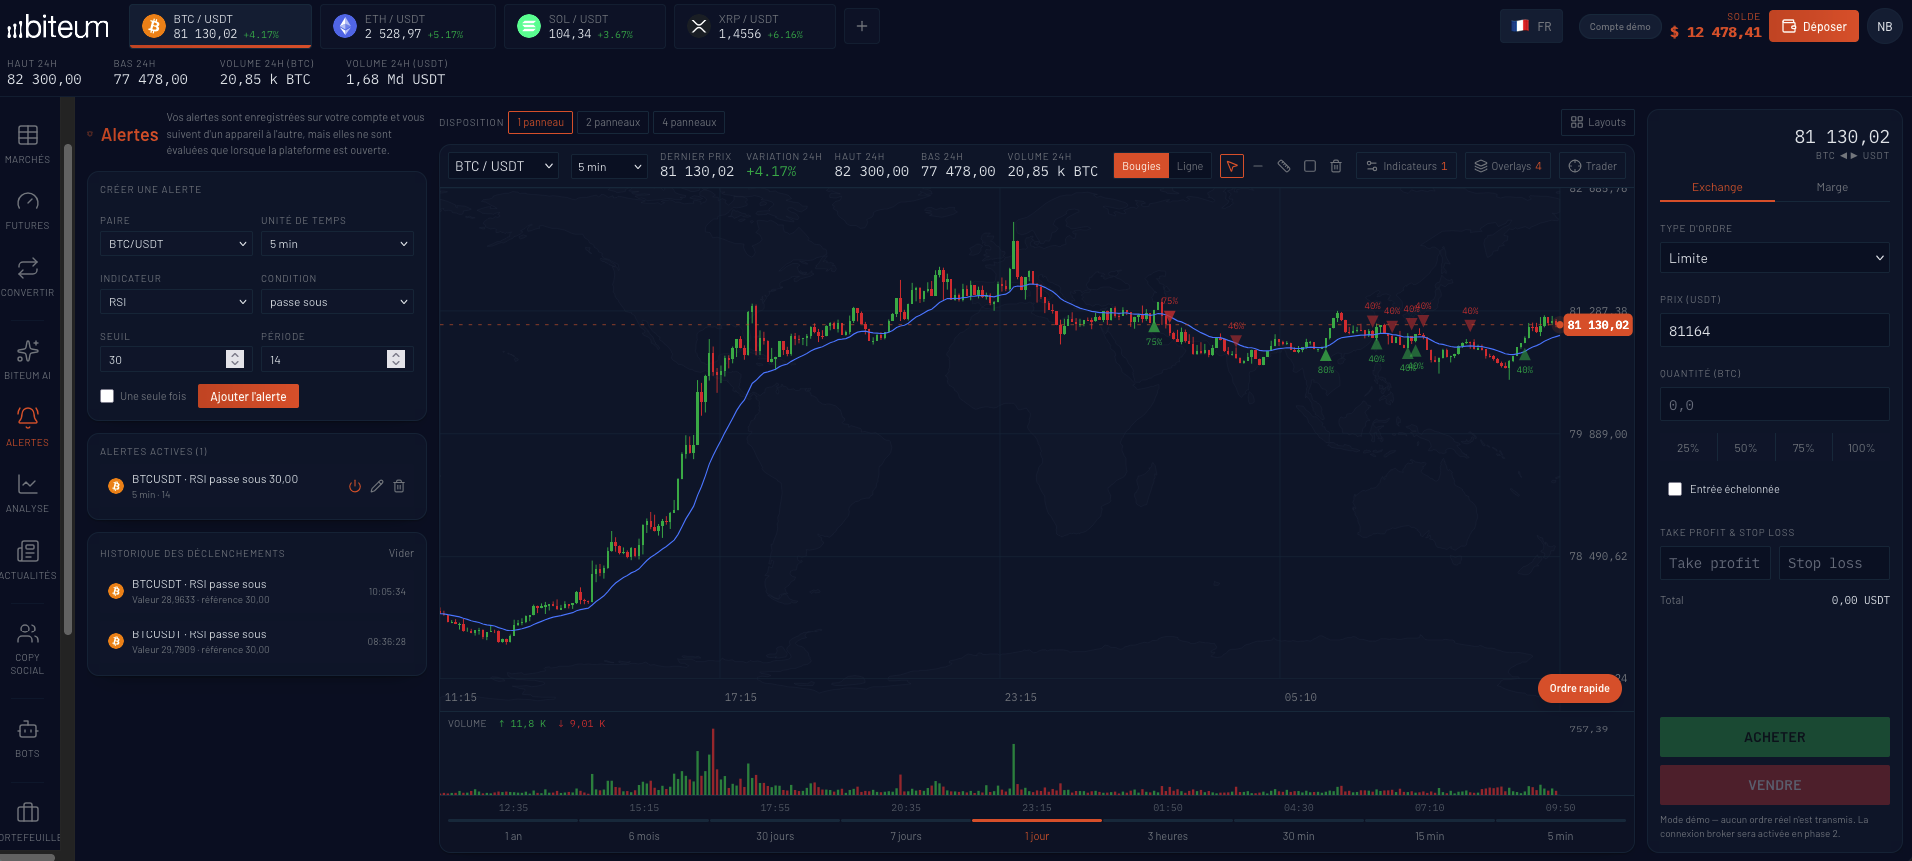Click the ACHETER buy button

[1775, 737]
